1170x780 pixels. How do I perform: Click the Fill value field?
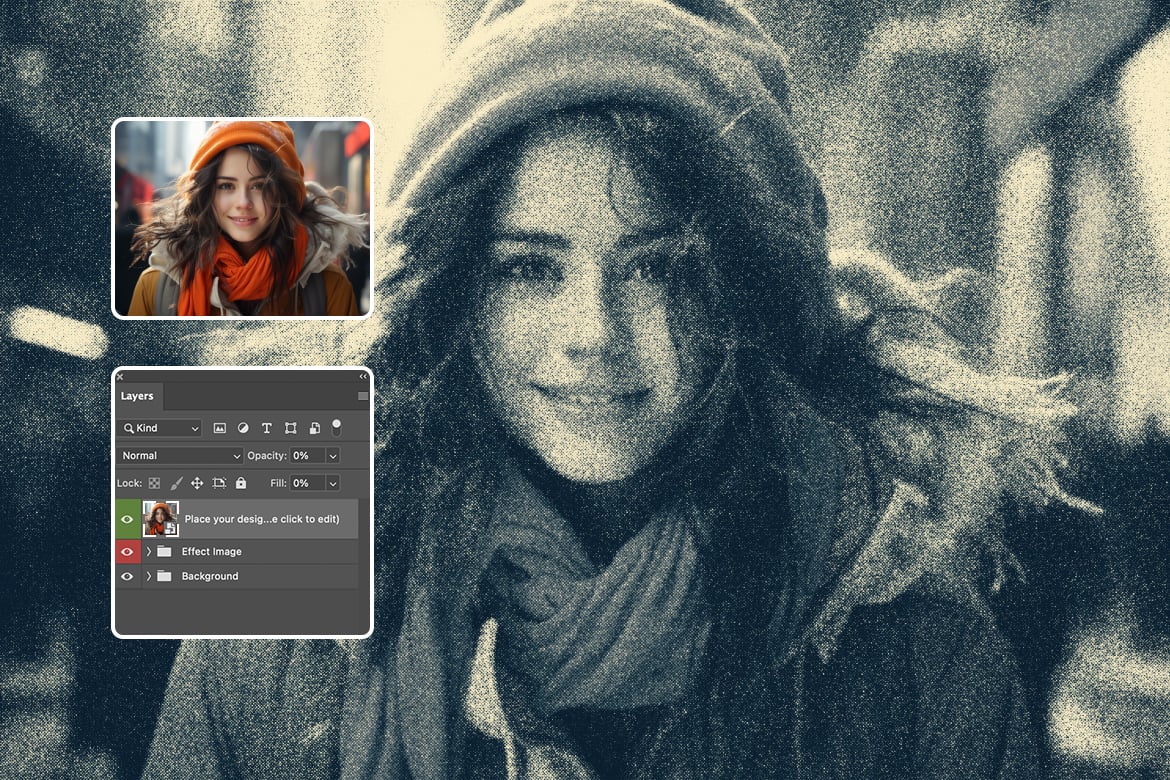point(307,483)
